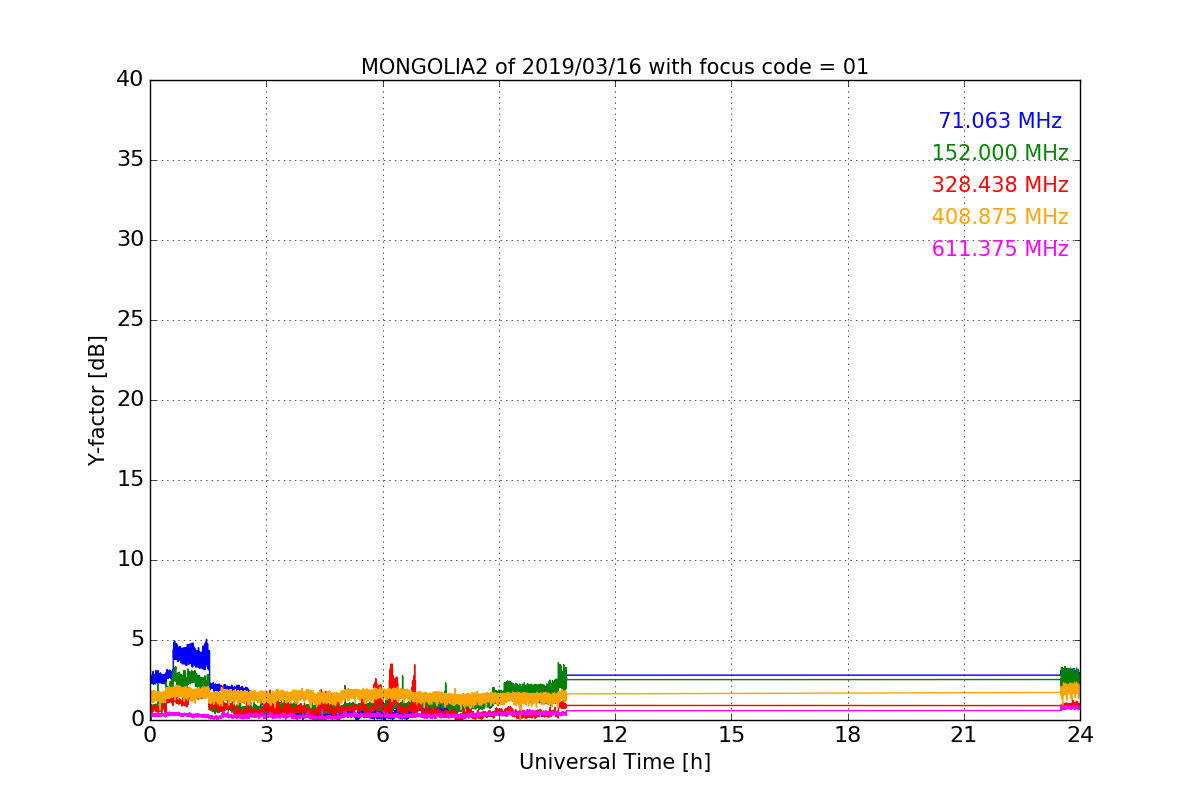This screenshot has width=1200, height=800.
Task: Click the x-axis tick label 9
Action: pos(499,734)
